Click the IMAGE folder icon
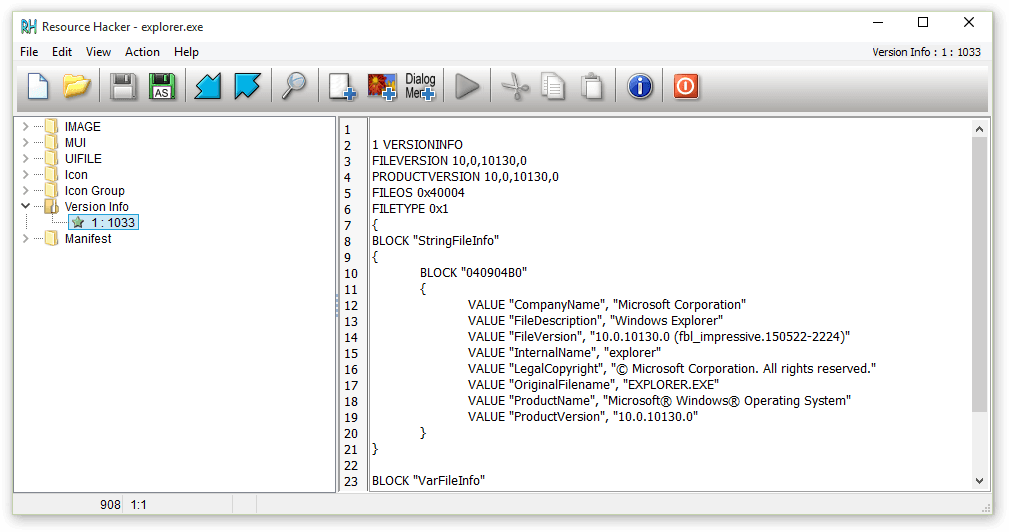The width and height of the screenshot is (1009, 532). (x=51, y=127)
